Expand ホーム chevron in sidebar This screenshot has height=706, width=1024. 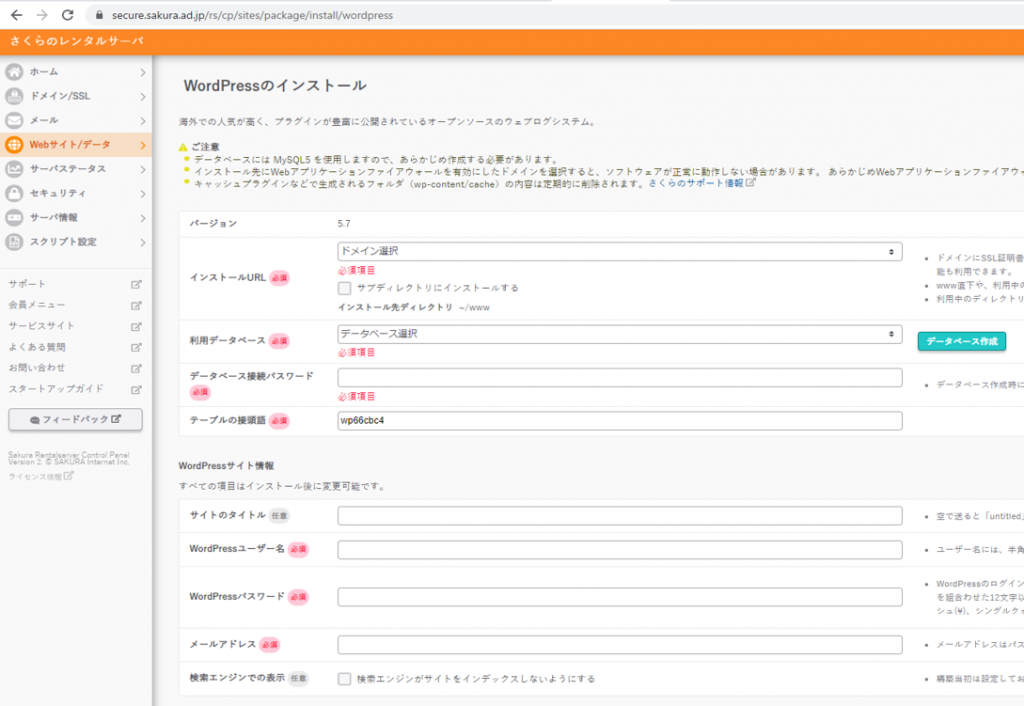[x=142, y=72]
